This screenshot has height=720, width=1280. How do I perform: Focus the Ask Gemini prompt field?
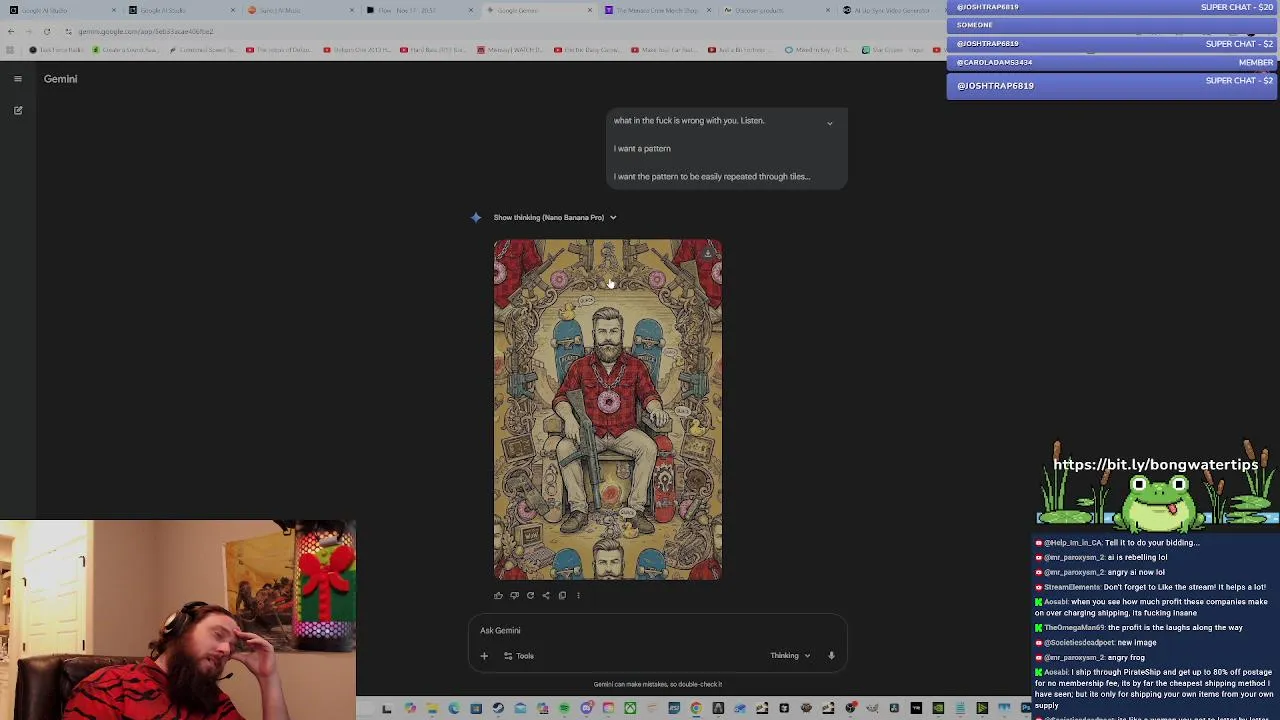click(x=657, y=630)
